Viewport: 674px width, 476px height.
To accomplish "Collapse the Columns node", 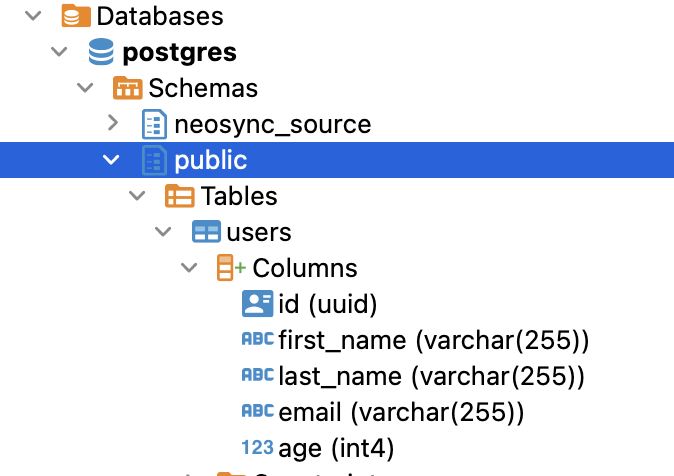I will pyautogui.click(x=189, y=268).
